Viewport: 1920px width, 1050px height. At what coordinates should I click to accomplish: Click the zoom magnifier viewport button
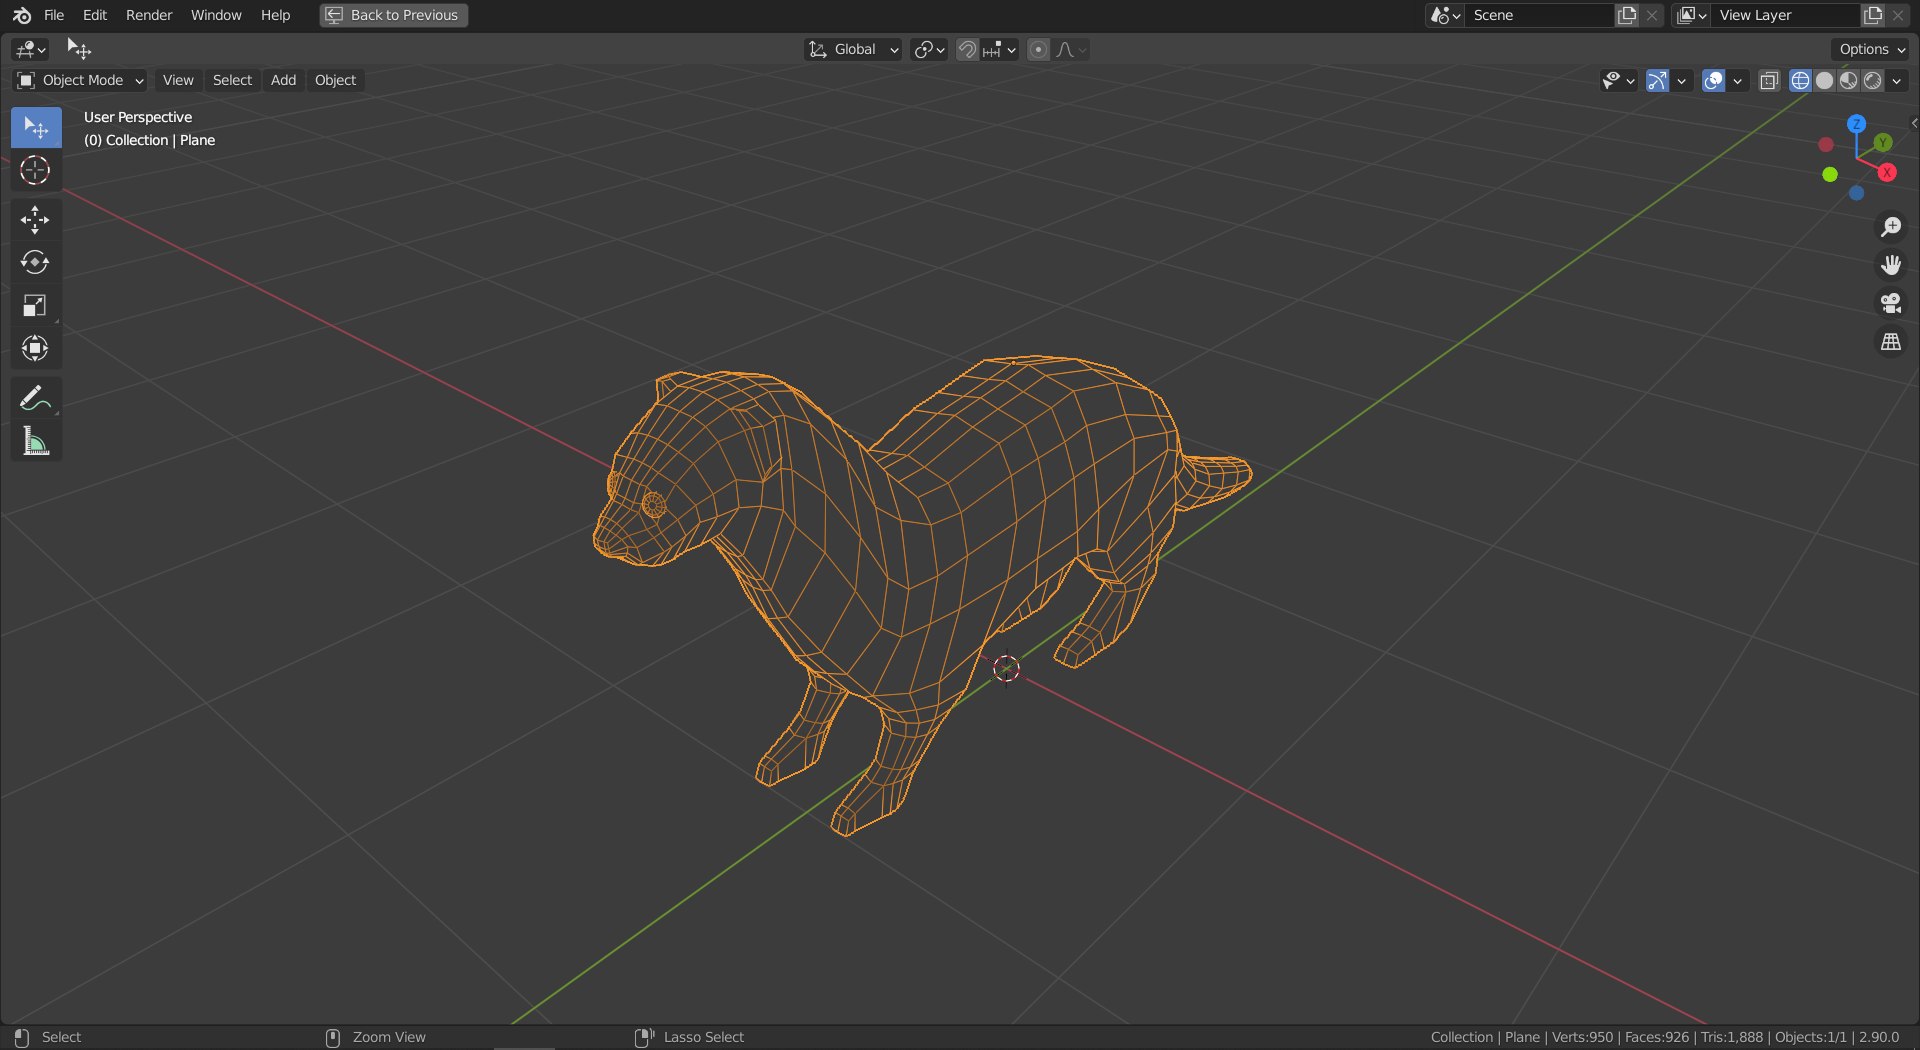click(1891, 227)
